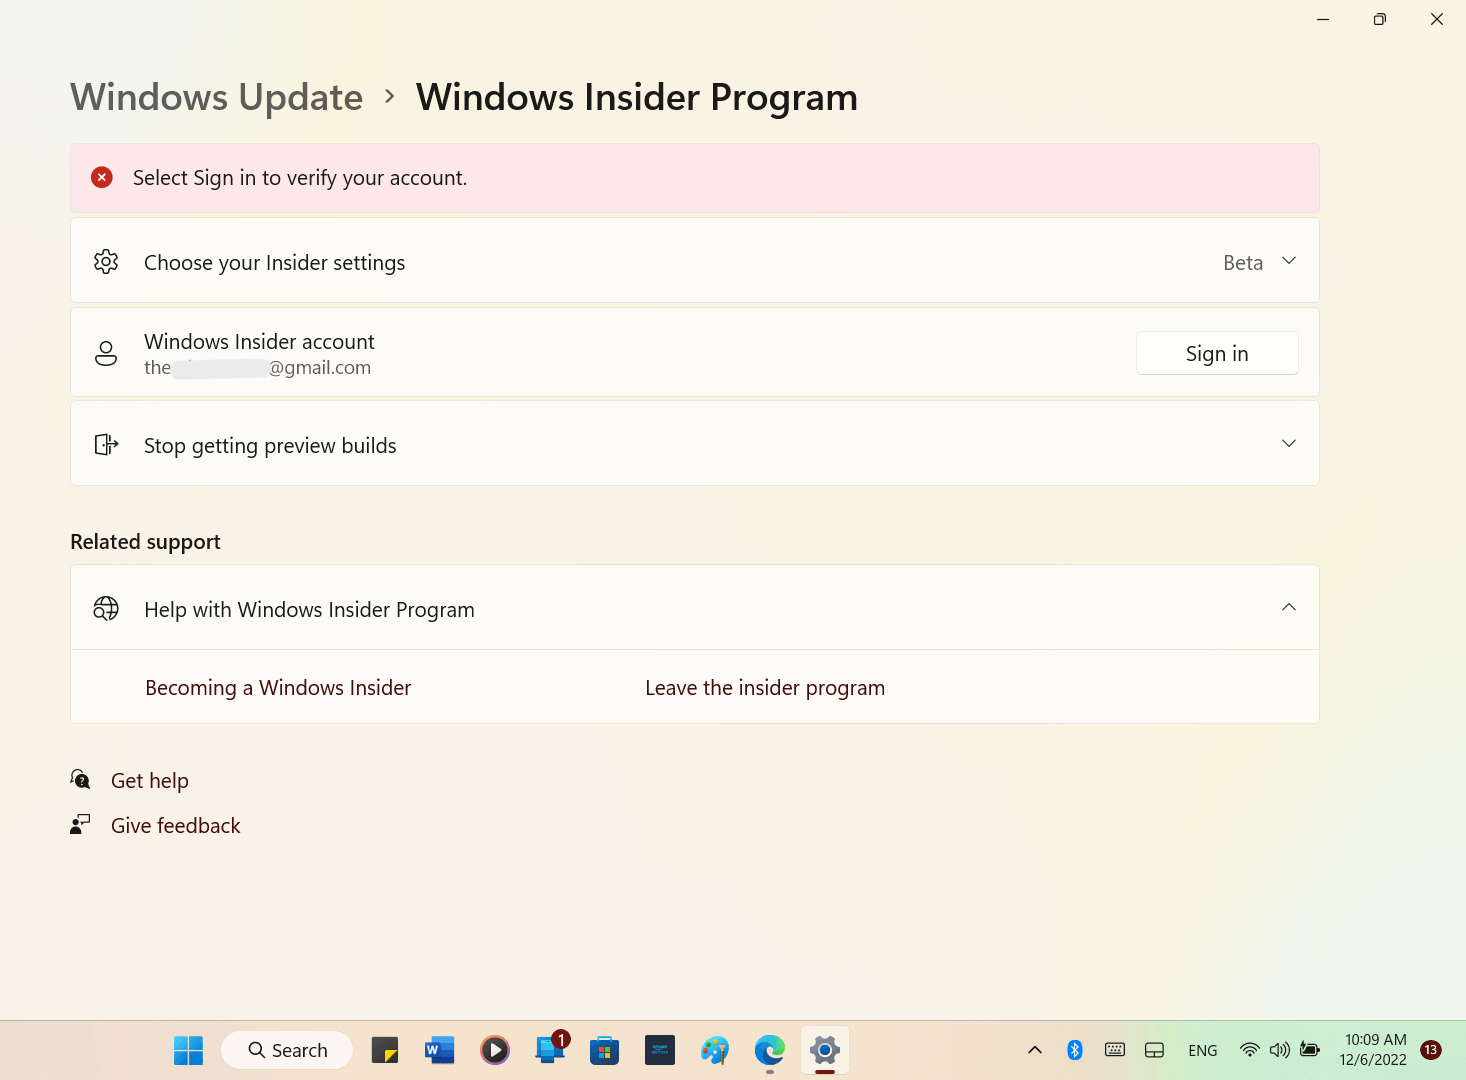Viewport: 1466px width, 1080px height.
Task: Open the taskbar app with notification badge
Action: 550,1049
